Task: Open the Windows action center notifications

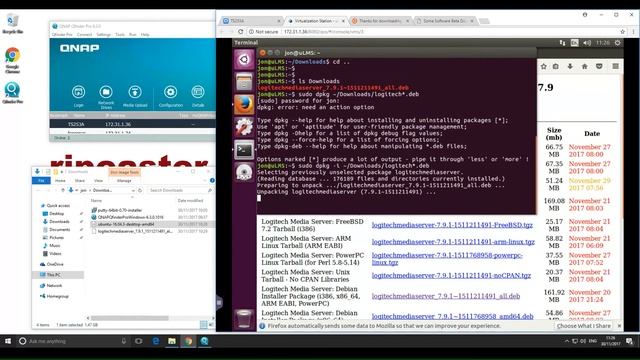Action: [629, 341]
